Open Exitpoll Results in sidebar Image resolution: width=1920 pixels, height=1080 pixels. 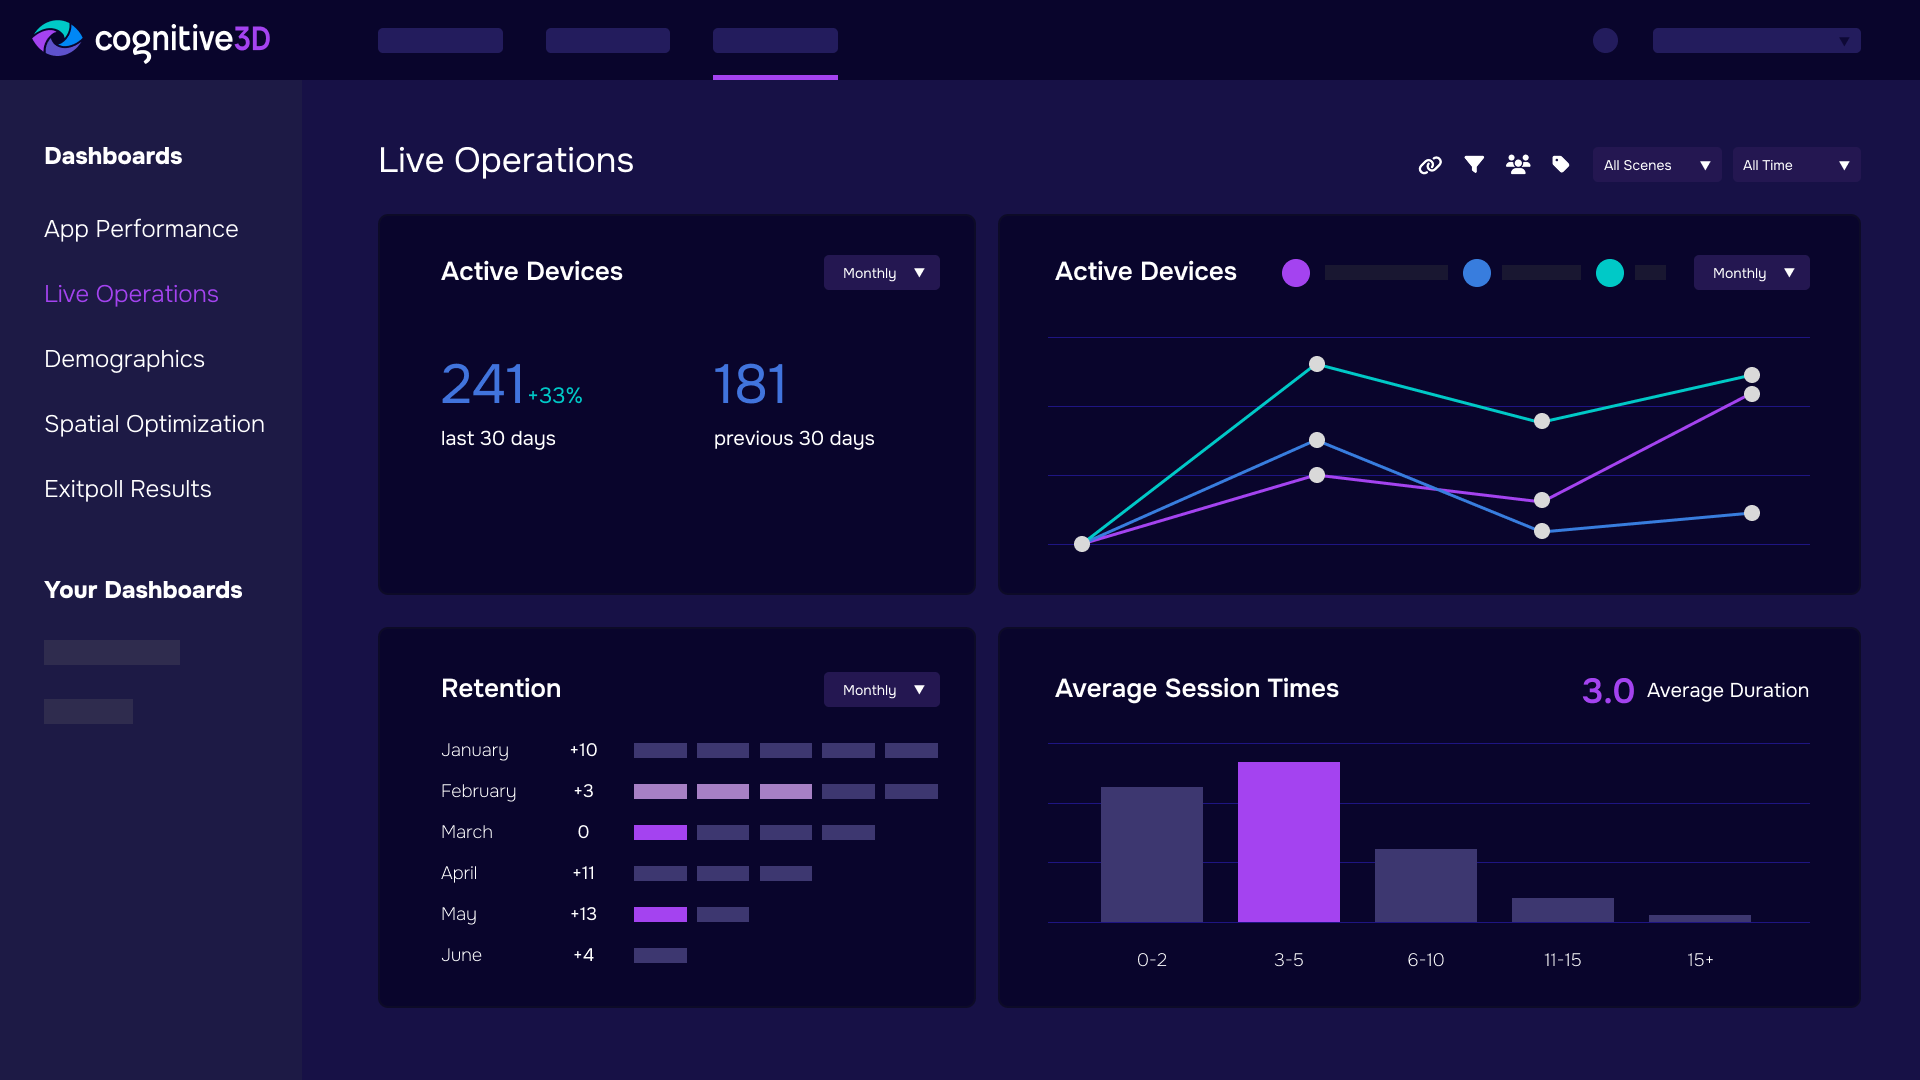pyautogui.click(x=128, y=489)
